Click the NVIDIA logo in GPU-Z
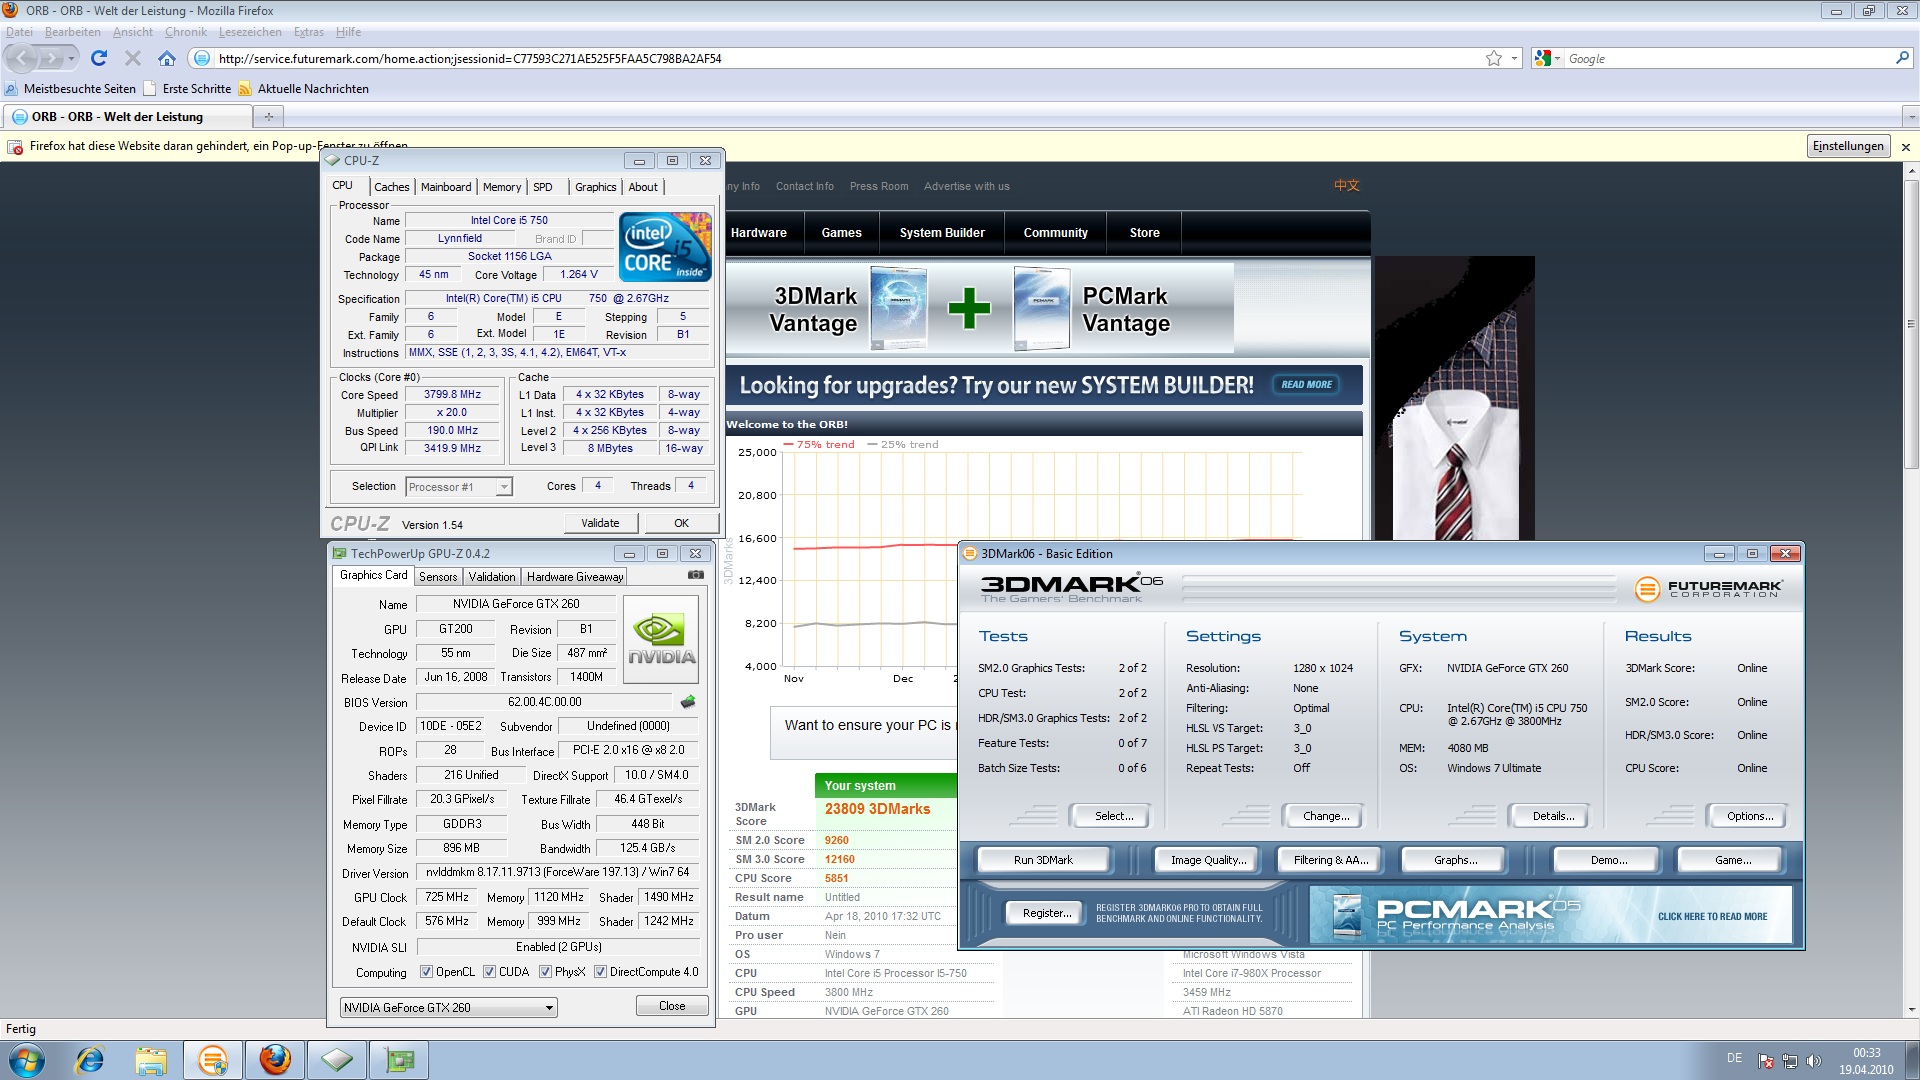This screenshot has height=1080, width=1920. coord(661,640)
